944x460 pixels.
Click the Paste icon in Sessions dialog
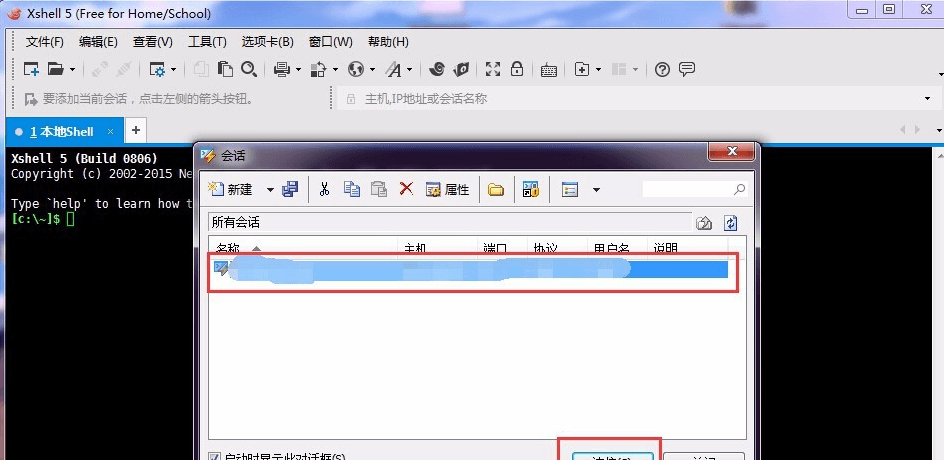pyautogui.click(x=379, y=189)
